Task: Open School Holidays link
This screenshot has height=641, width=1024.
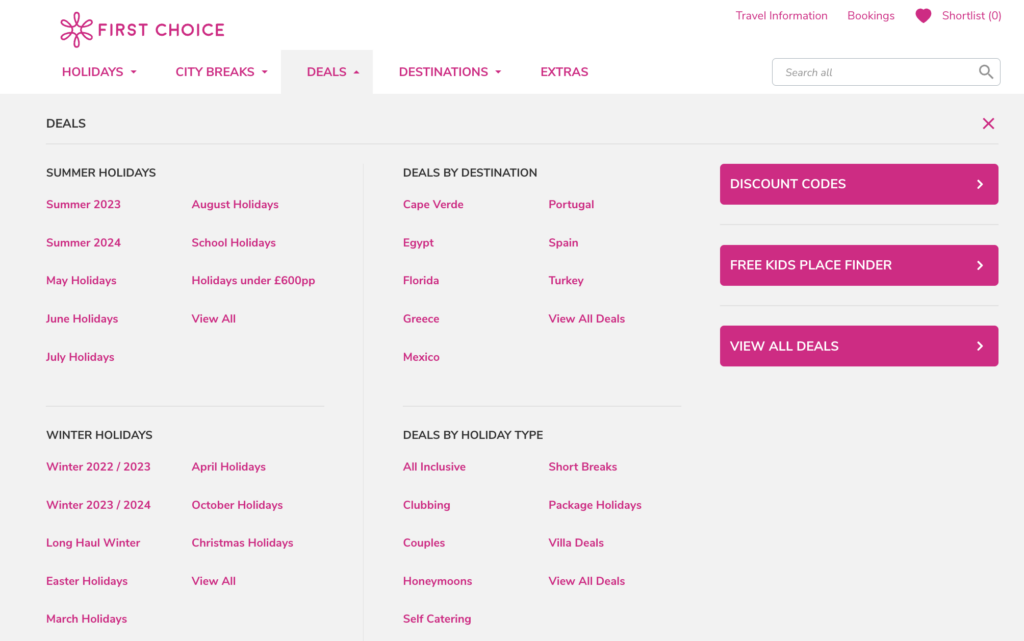Action: (x=233, y=243)
